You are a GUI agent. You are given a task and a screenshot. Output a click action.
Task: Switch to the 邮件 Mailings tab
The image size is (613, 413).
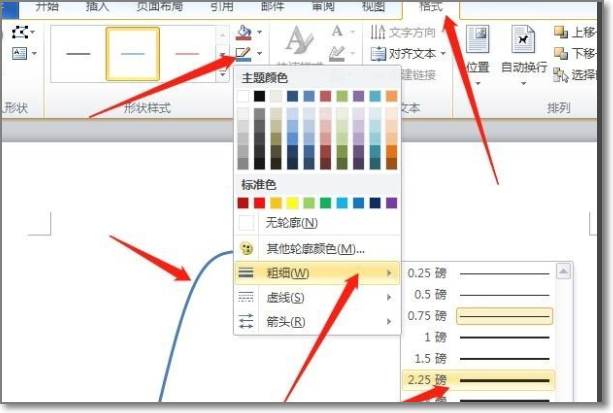pos(272,6)
